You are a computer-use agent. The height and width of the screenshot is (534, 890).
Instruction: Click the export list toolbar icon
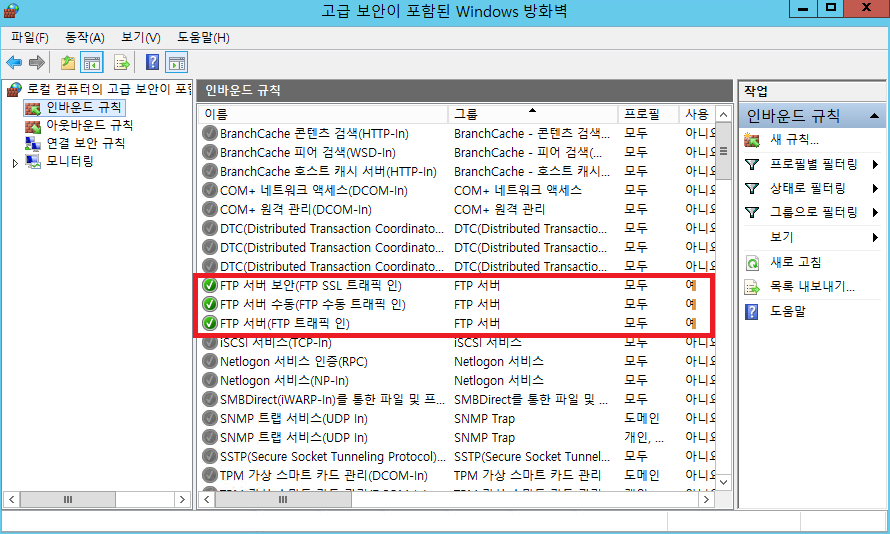(121, 62)
